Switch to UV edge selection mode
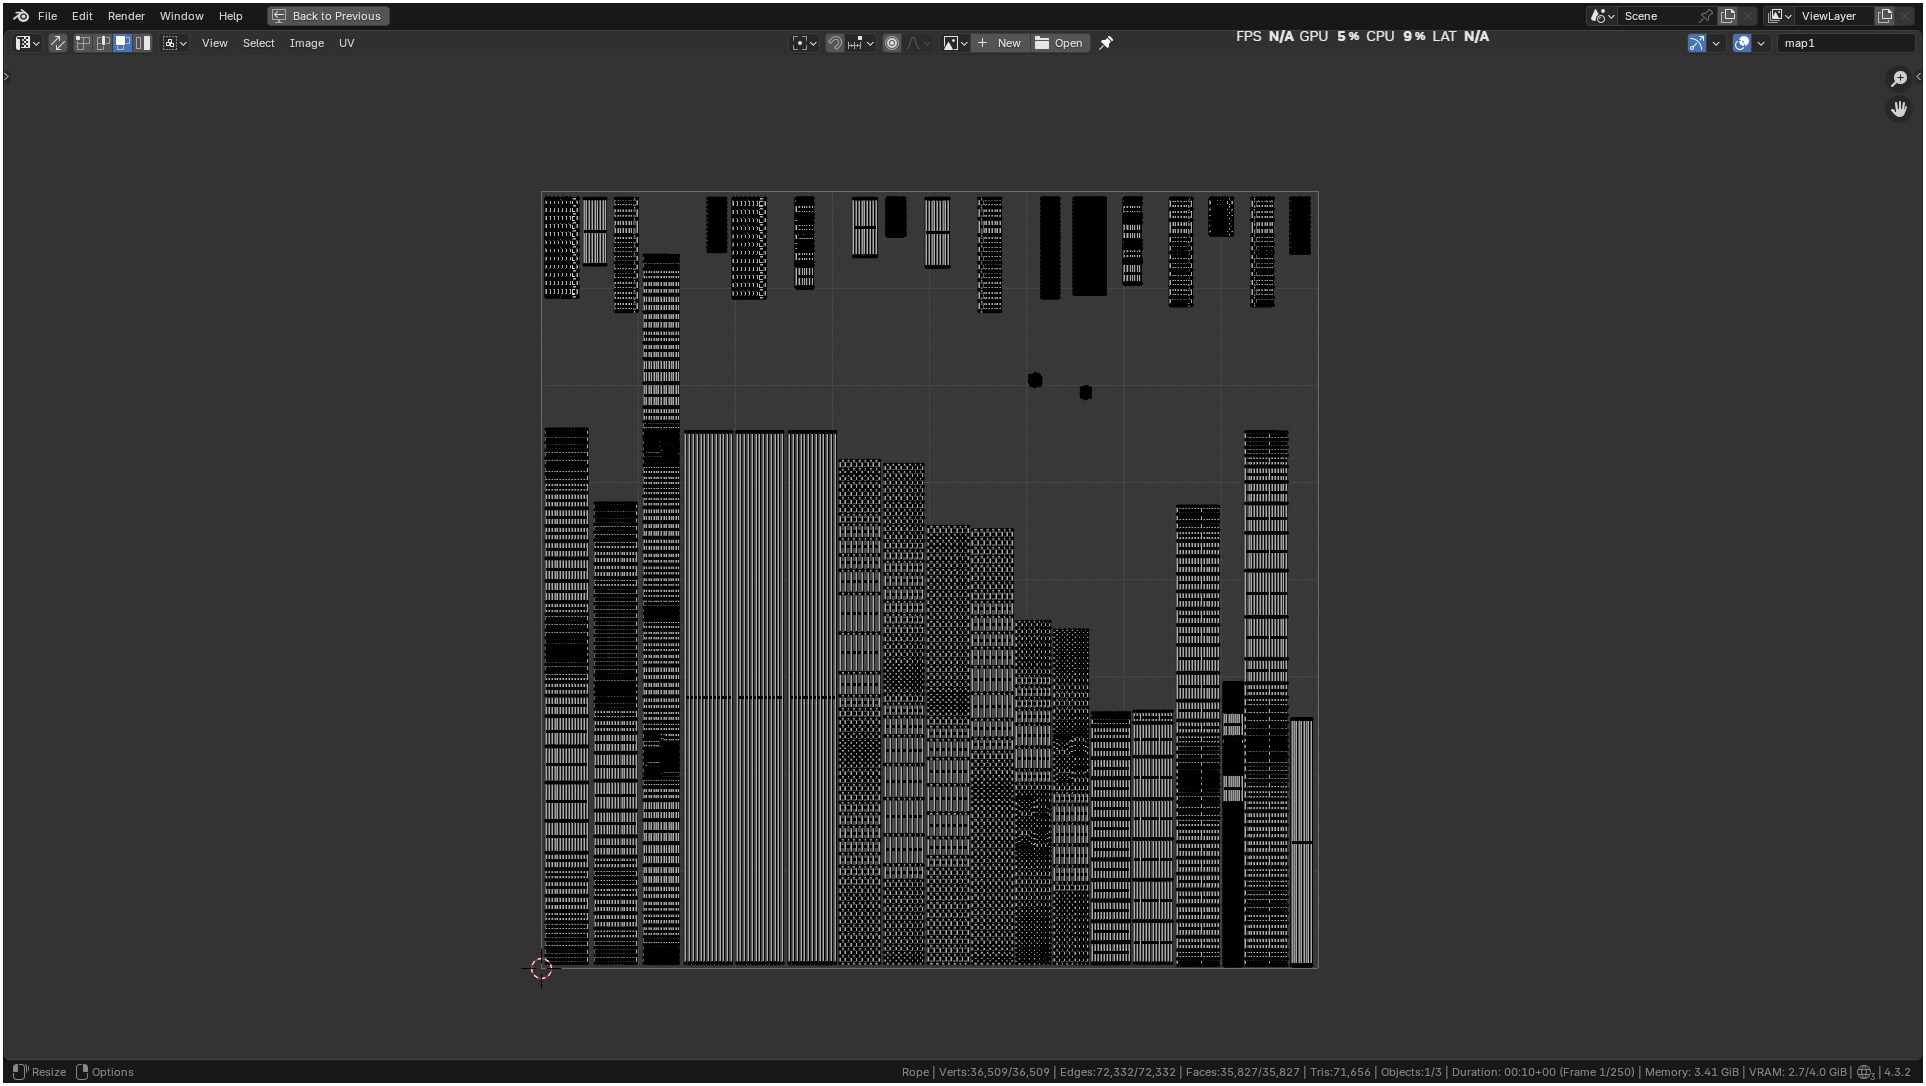This screenshot has height=1086, width=1926. coord(103,43)
